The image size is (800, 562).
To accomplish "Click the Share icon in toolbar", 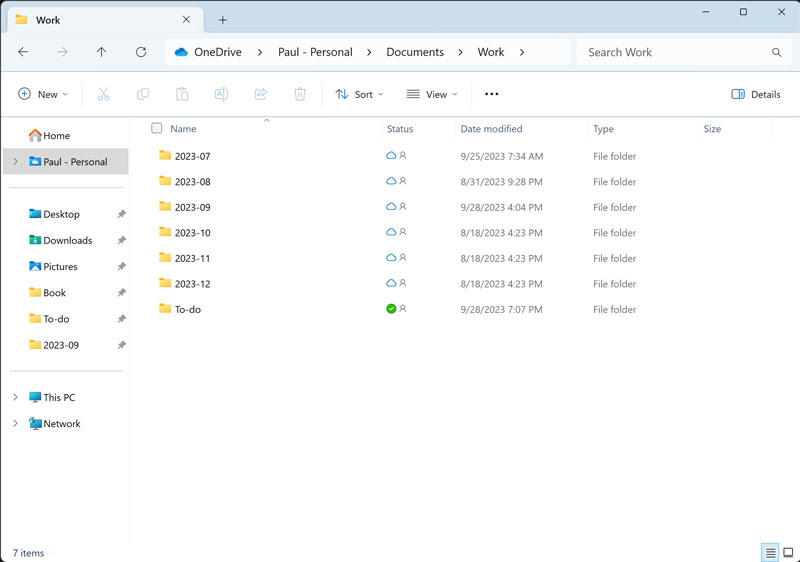I will point(260,94).
